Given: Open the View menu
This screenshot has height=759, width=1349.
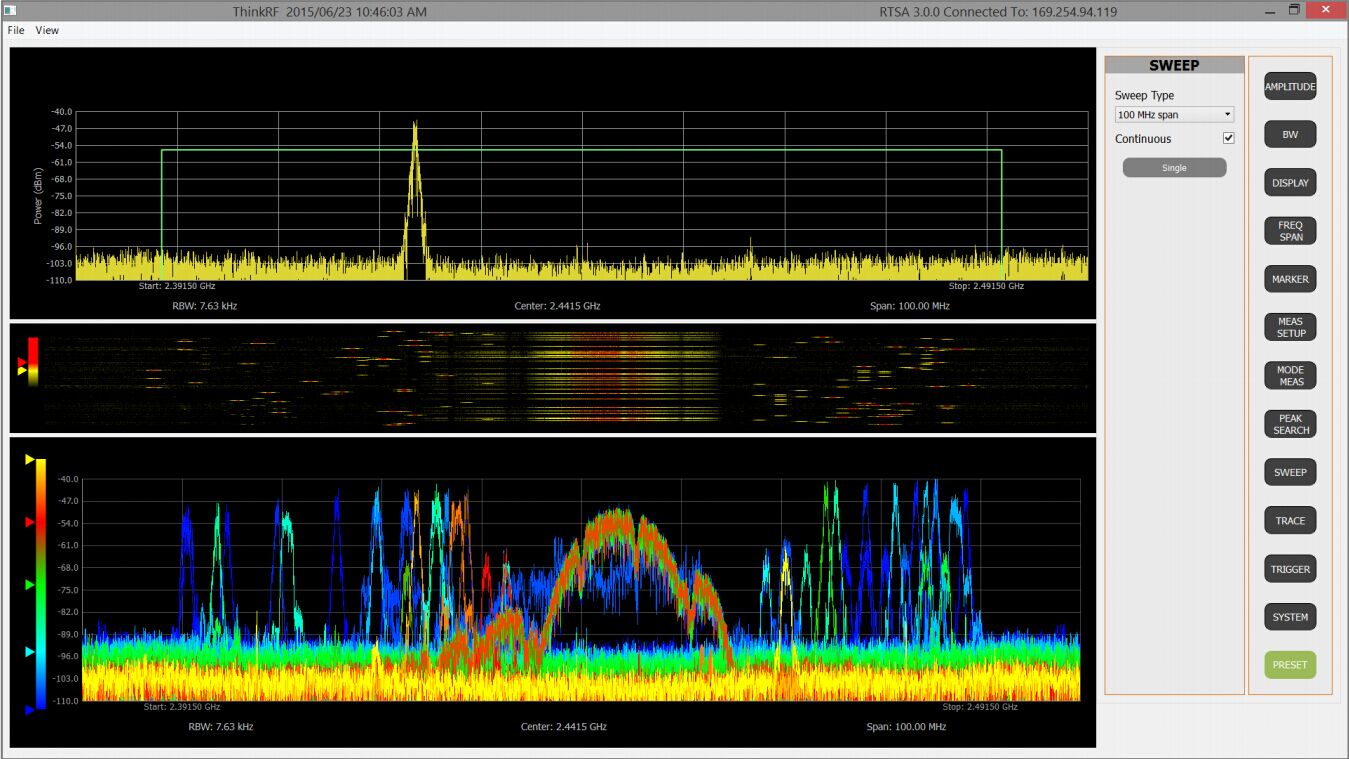Looking at the screenshot, I should click(x=47, y=30).
